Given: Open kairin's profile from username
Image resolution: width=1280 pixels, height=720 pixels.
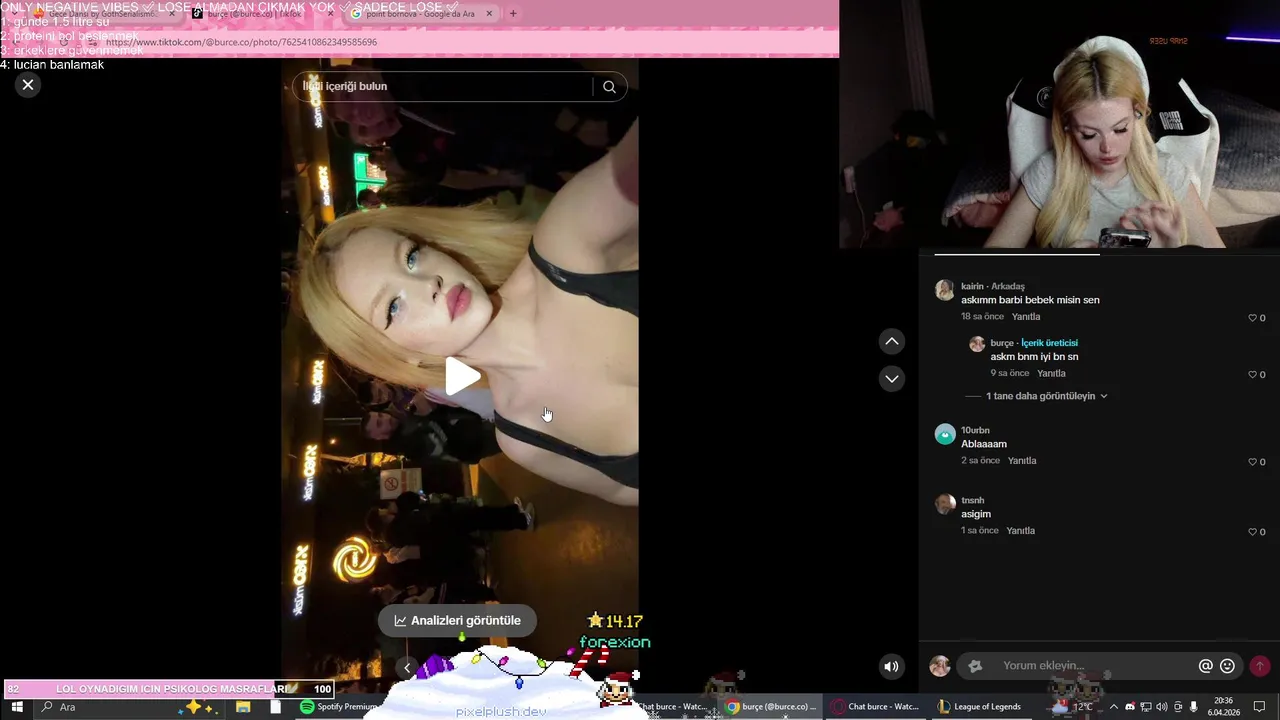Looking at the screenshot, I should [x=972, y=286].
